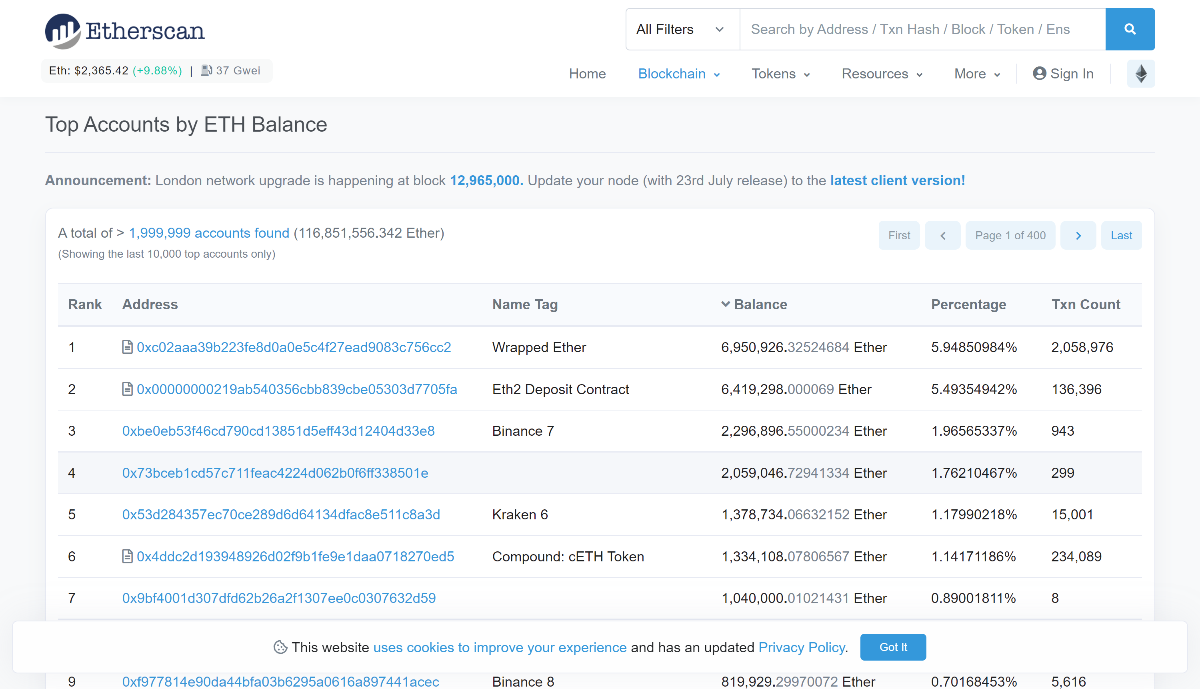The height and width of the screenshot is (689, 1200).
Task: Expand the Blockchain menu
Action: (679, 74)
